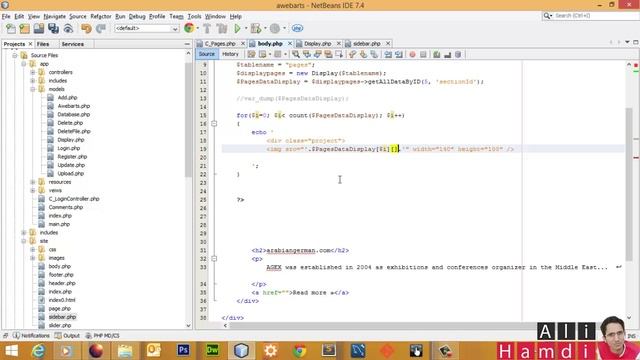Screen dimensions: 640x360
Task: Open Dreamweaver from the taskbar
Action: click(212, 351)
